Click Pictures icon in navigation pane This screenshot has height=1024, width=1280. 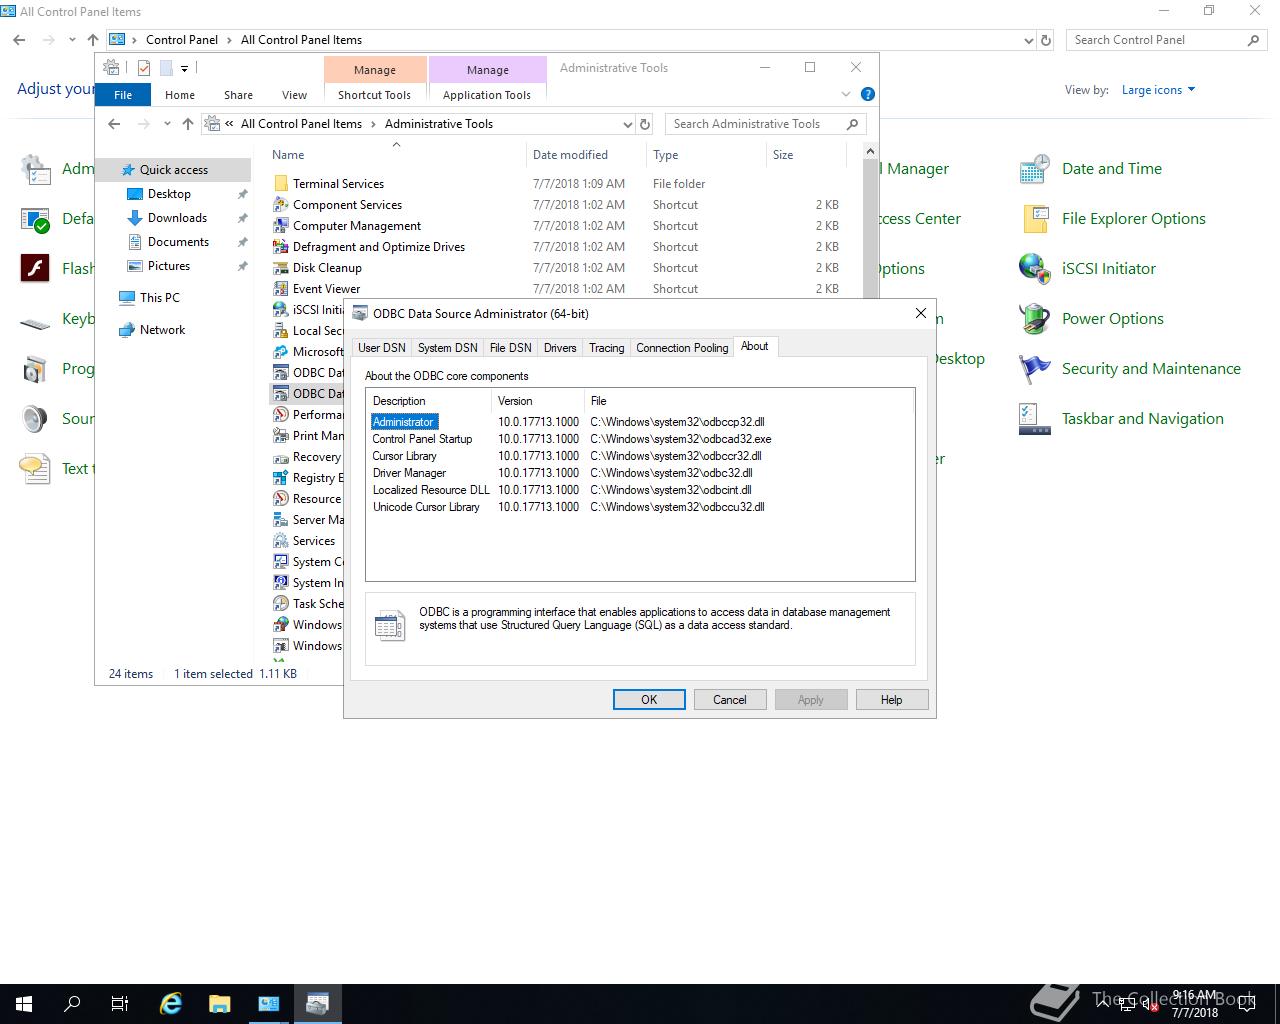135,266
